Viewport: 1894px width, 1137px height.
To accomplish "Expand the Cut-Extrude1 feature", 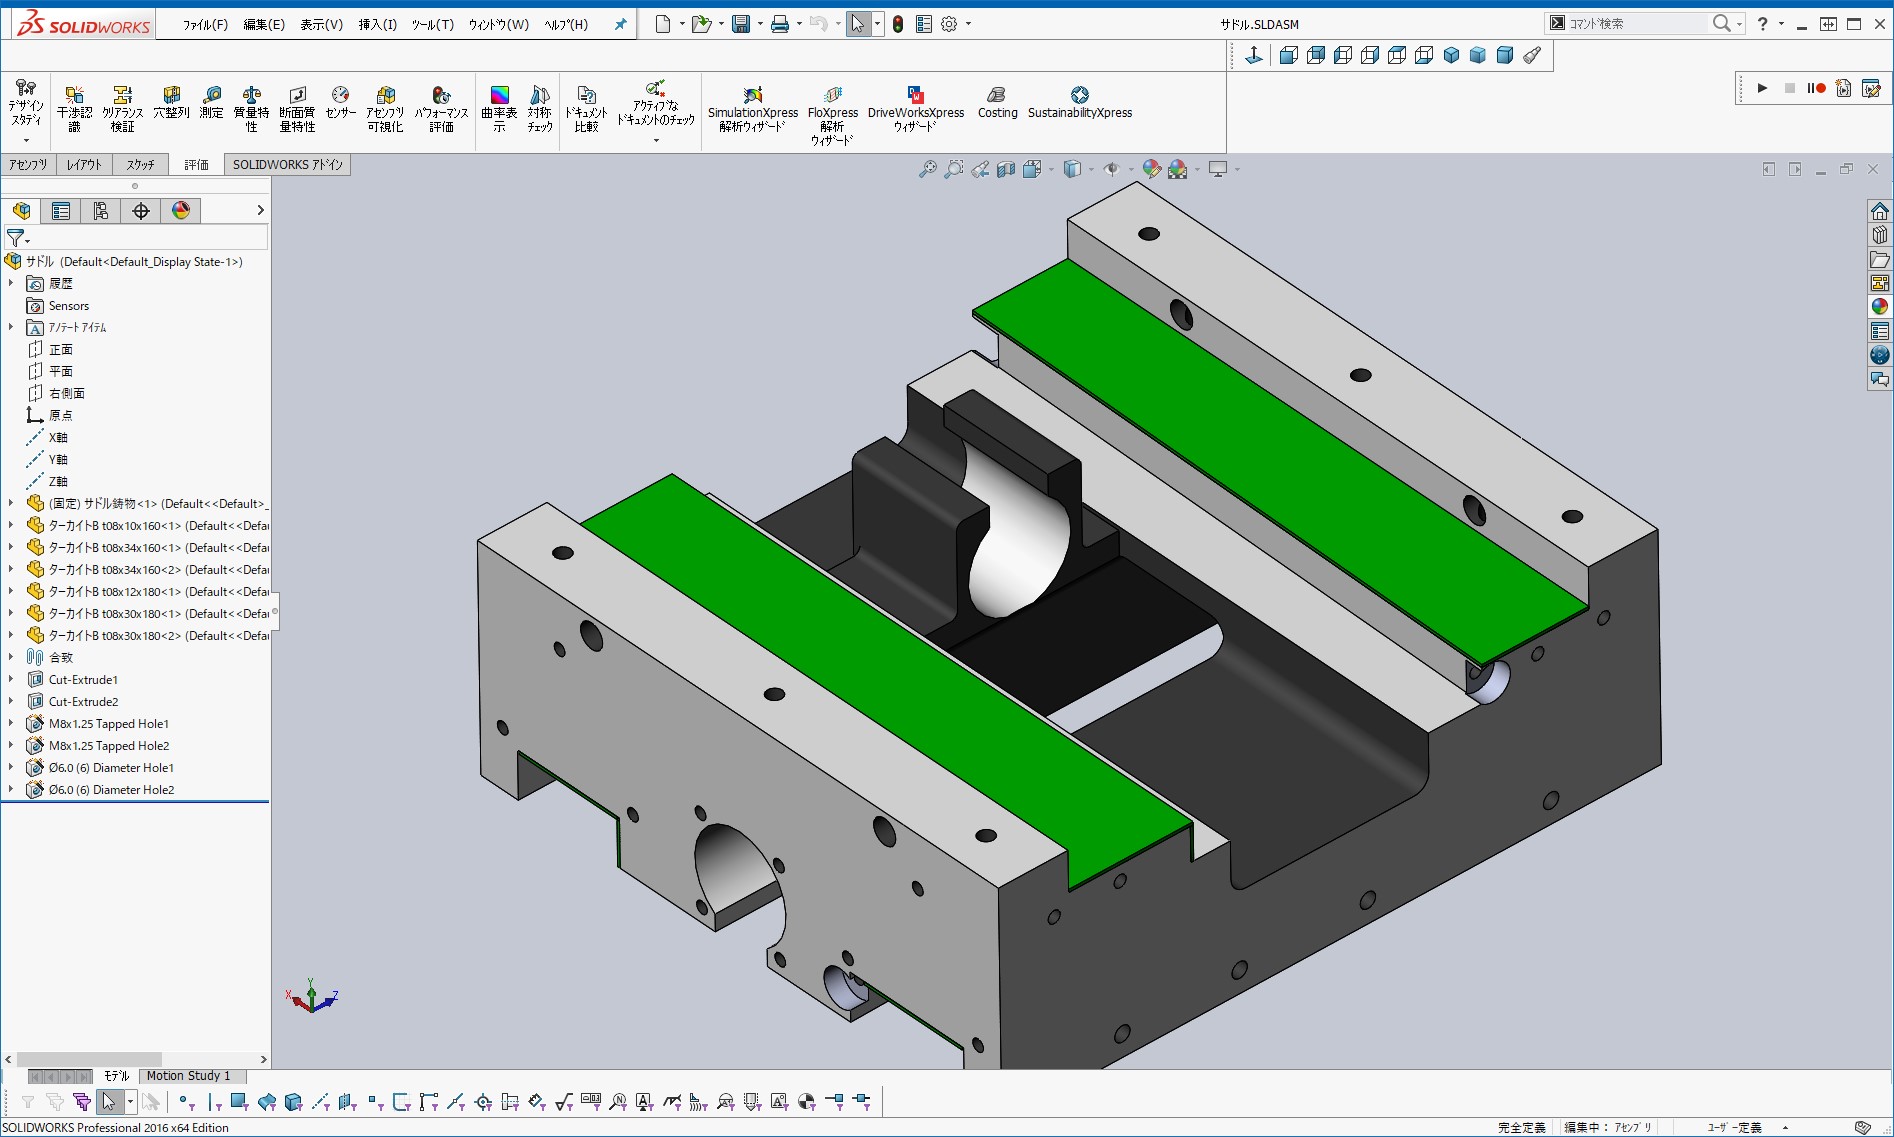I will pyautogui.click(x=11, y=679).
